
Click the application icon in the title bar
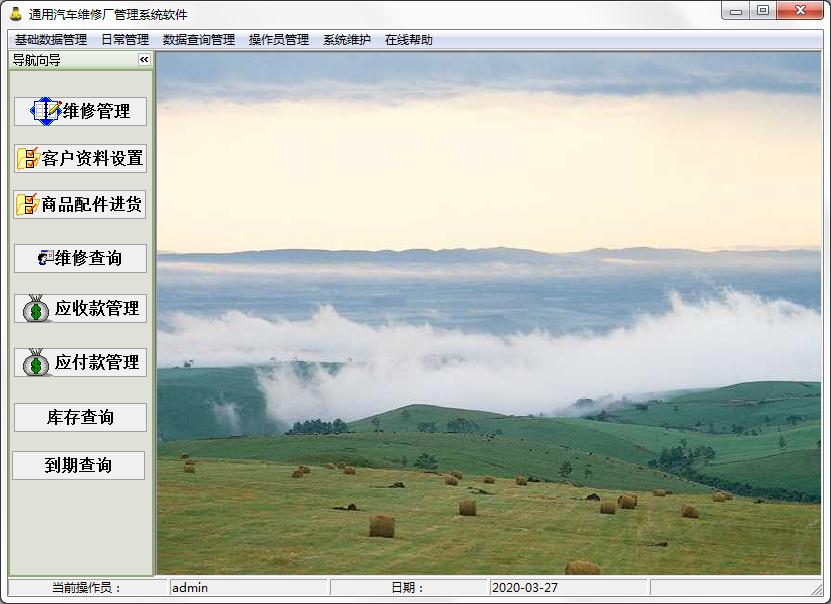(x=16, y=13)
